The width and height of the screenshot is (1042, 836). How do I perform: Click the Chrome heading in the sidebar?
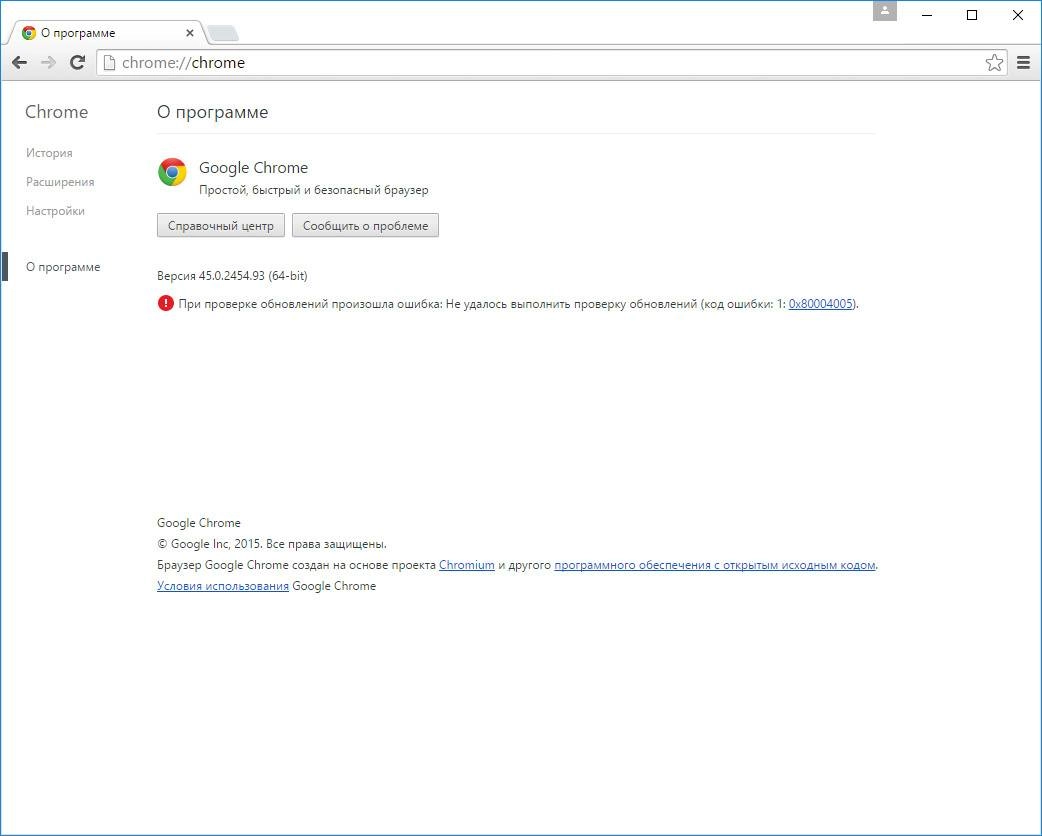[56, 112]
